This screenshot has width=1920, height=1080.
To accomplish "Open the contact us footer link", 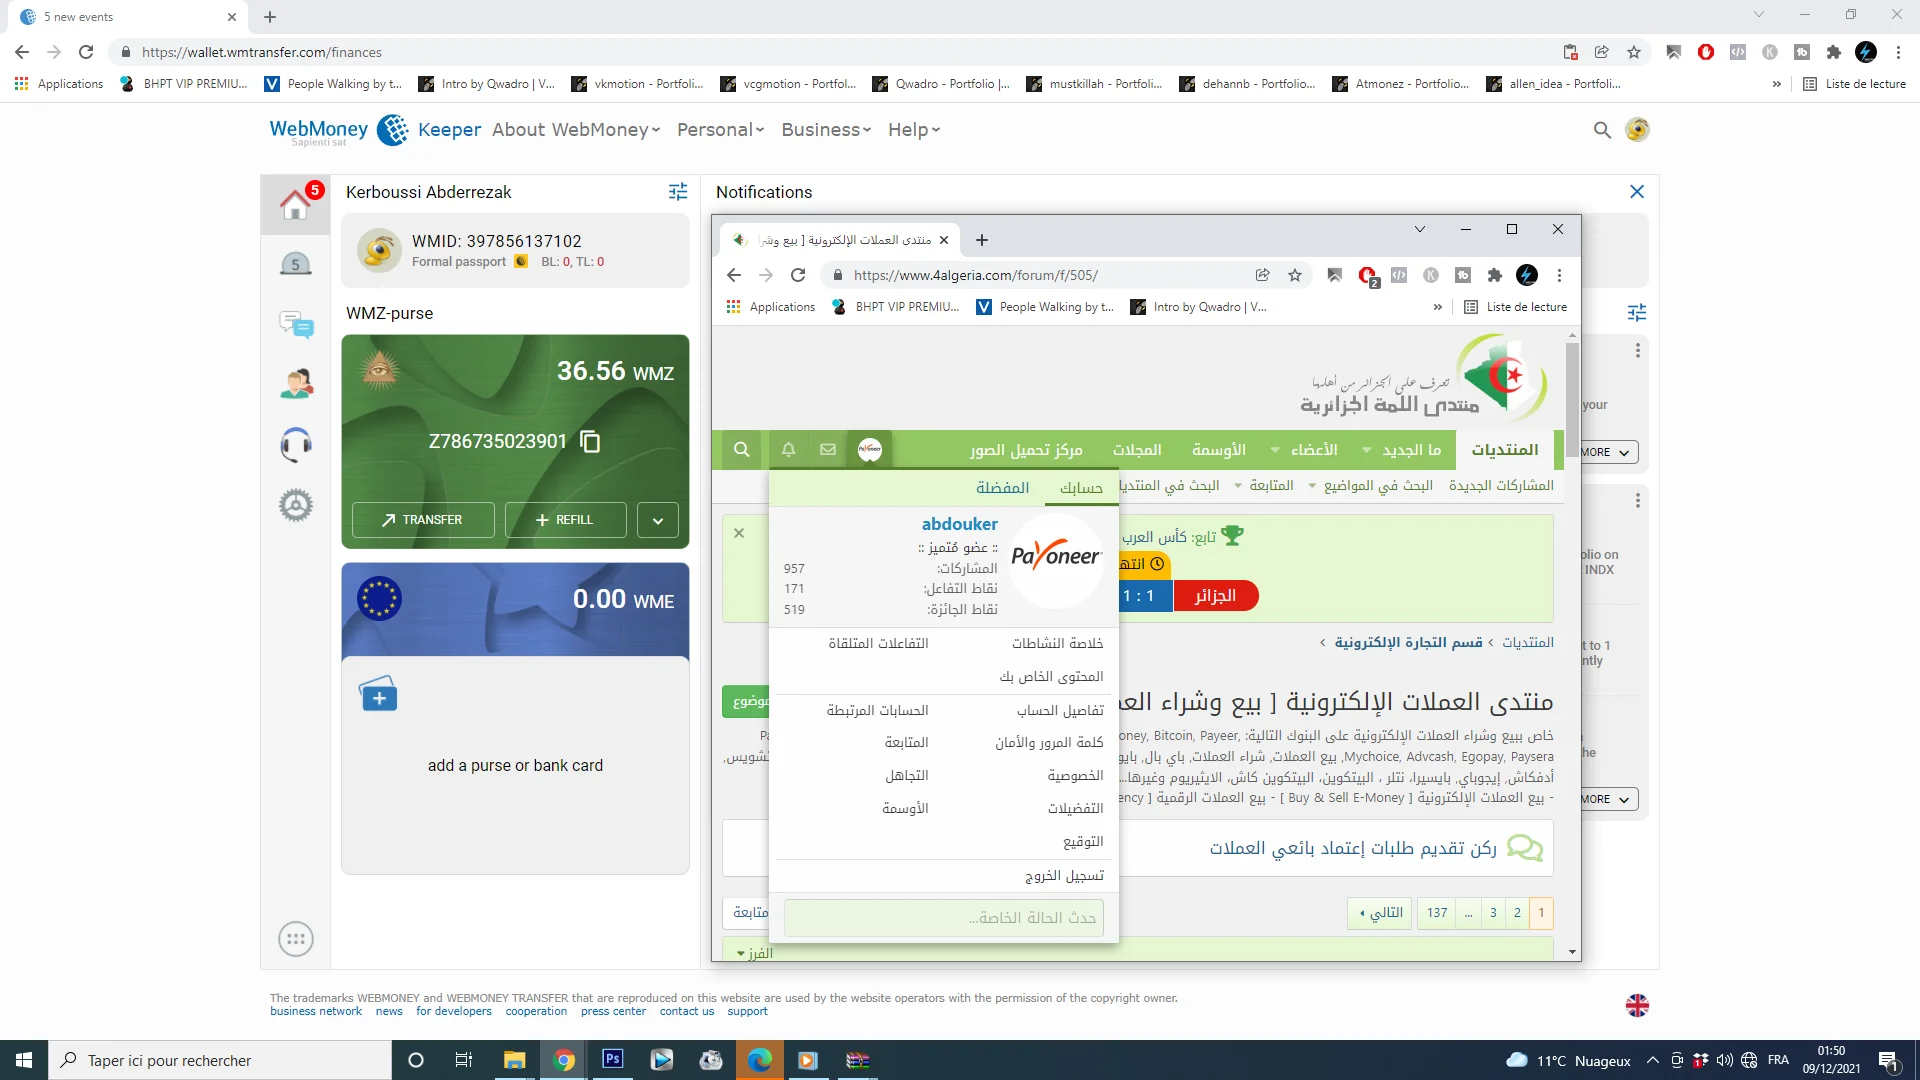I will tap(687, 1012).
